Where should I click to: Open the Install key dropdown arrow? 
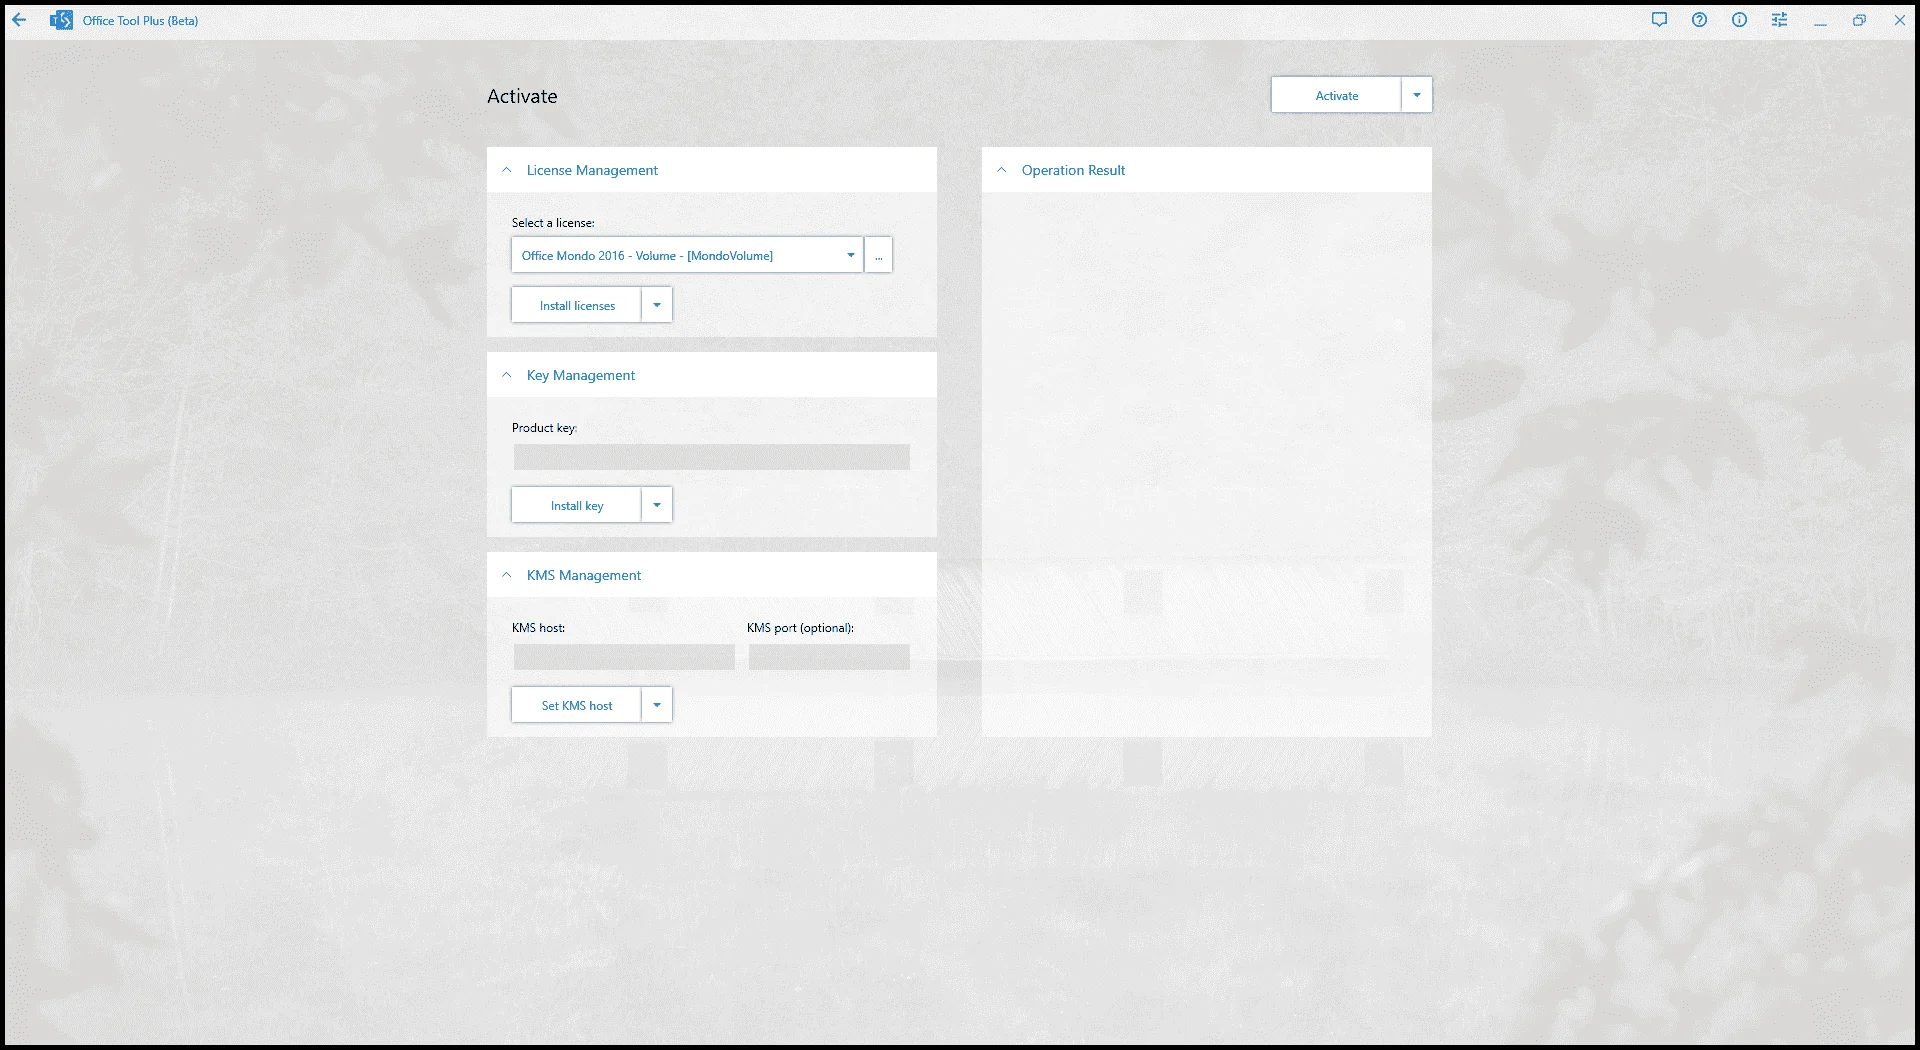click(x=657, y=505)
